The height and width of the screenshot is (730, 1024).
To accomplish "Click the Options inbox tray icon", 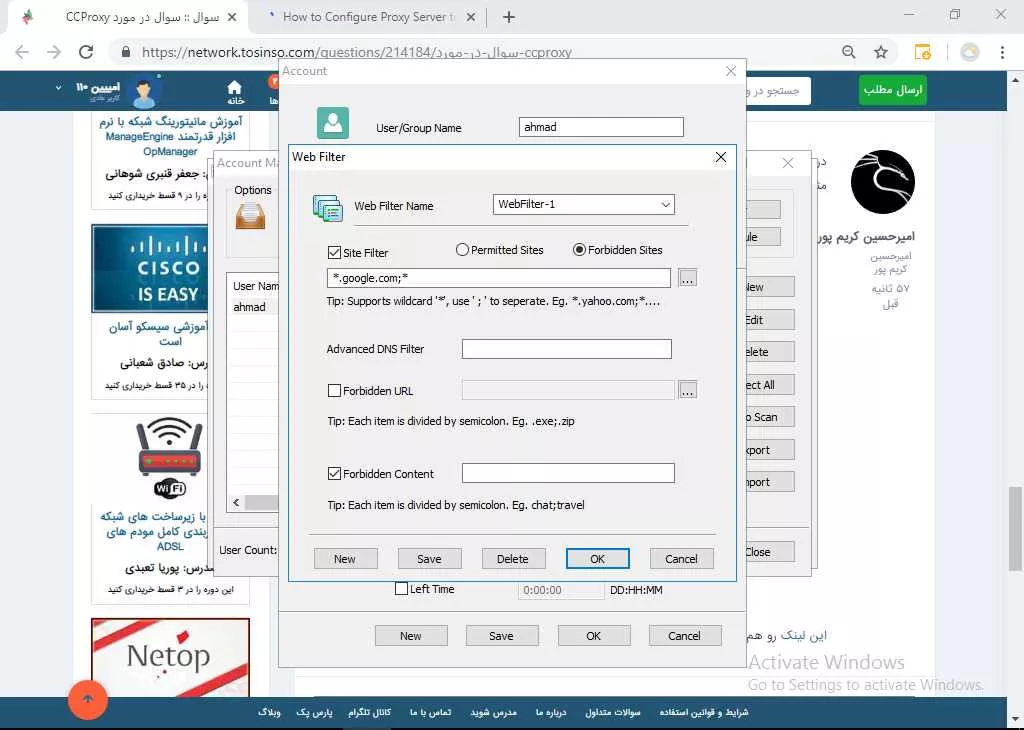I will 250,215.
